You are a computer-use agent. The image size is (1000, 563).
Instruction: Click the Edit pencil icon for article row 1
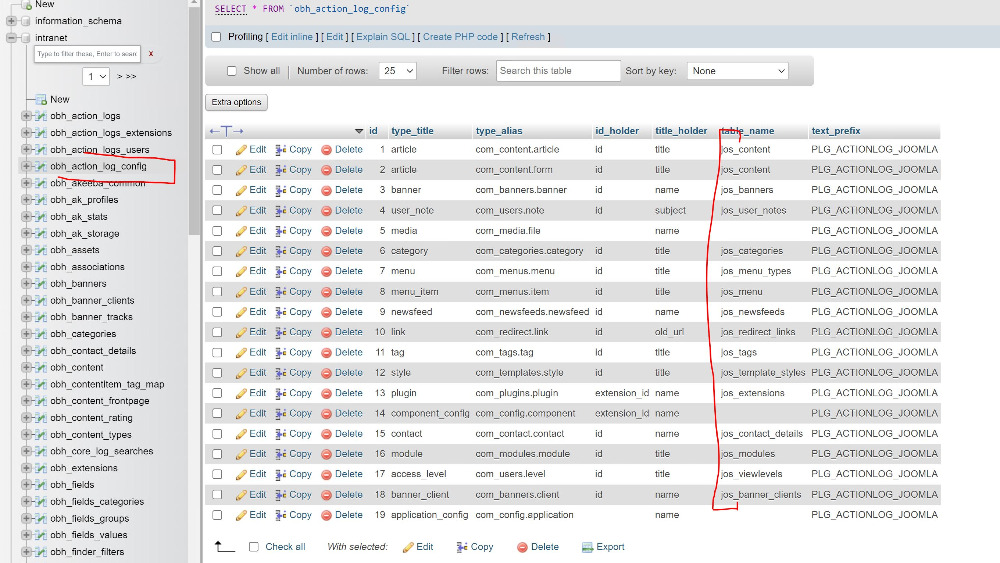(241, 150)
